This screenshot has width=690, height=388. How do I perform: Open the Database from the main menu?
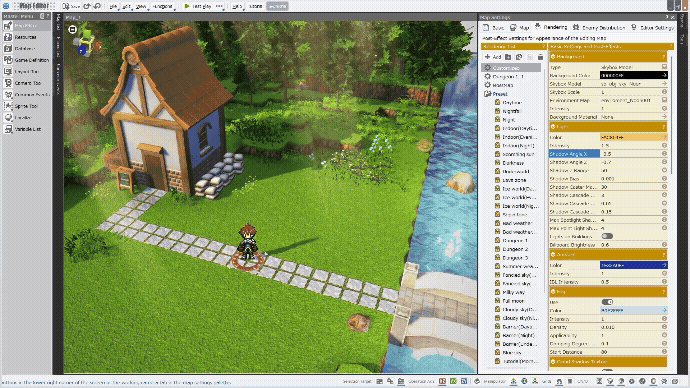click(x=26, y=49)
